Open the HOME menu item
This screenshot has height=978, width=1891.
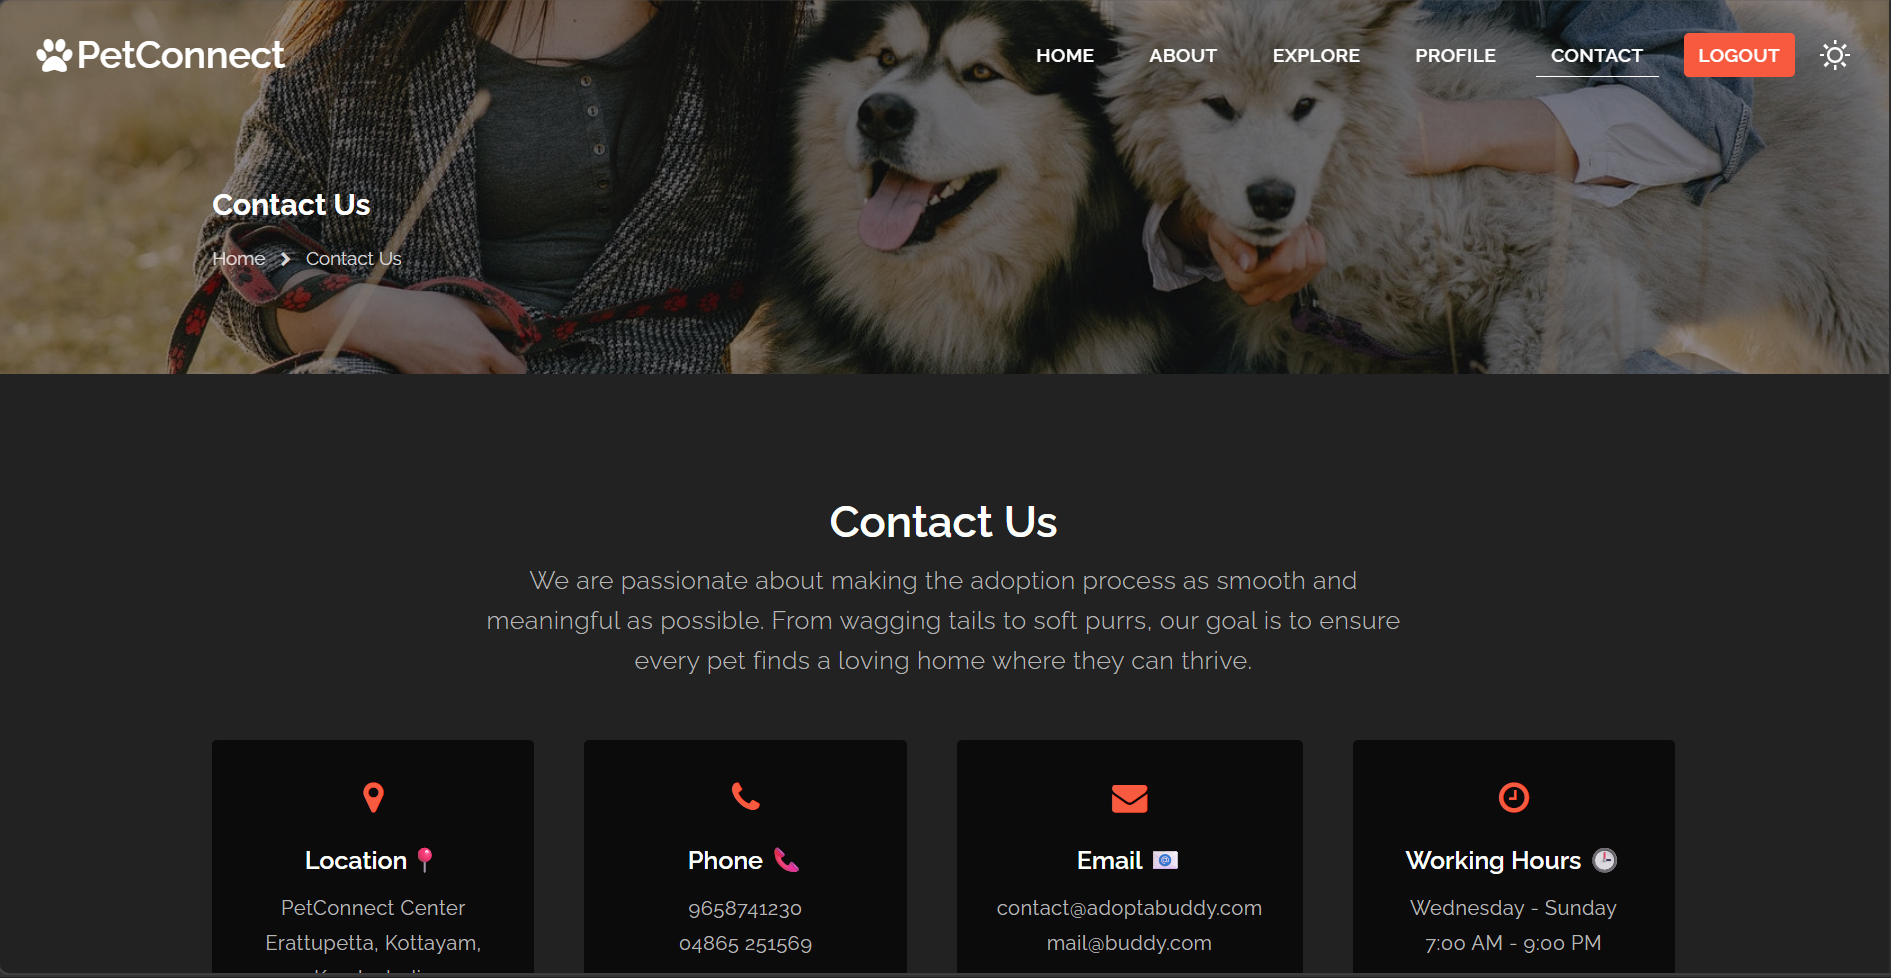(x=1065, y=56)
